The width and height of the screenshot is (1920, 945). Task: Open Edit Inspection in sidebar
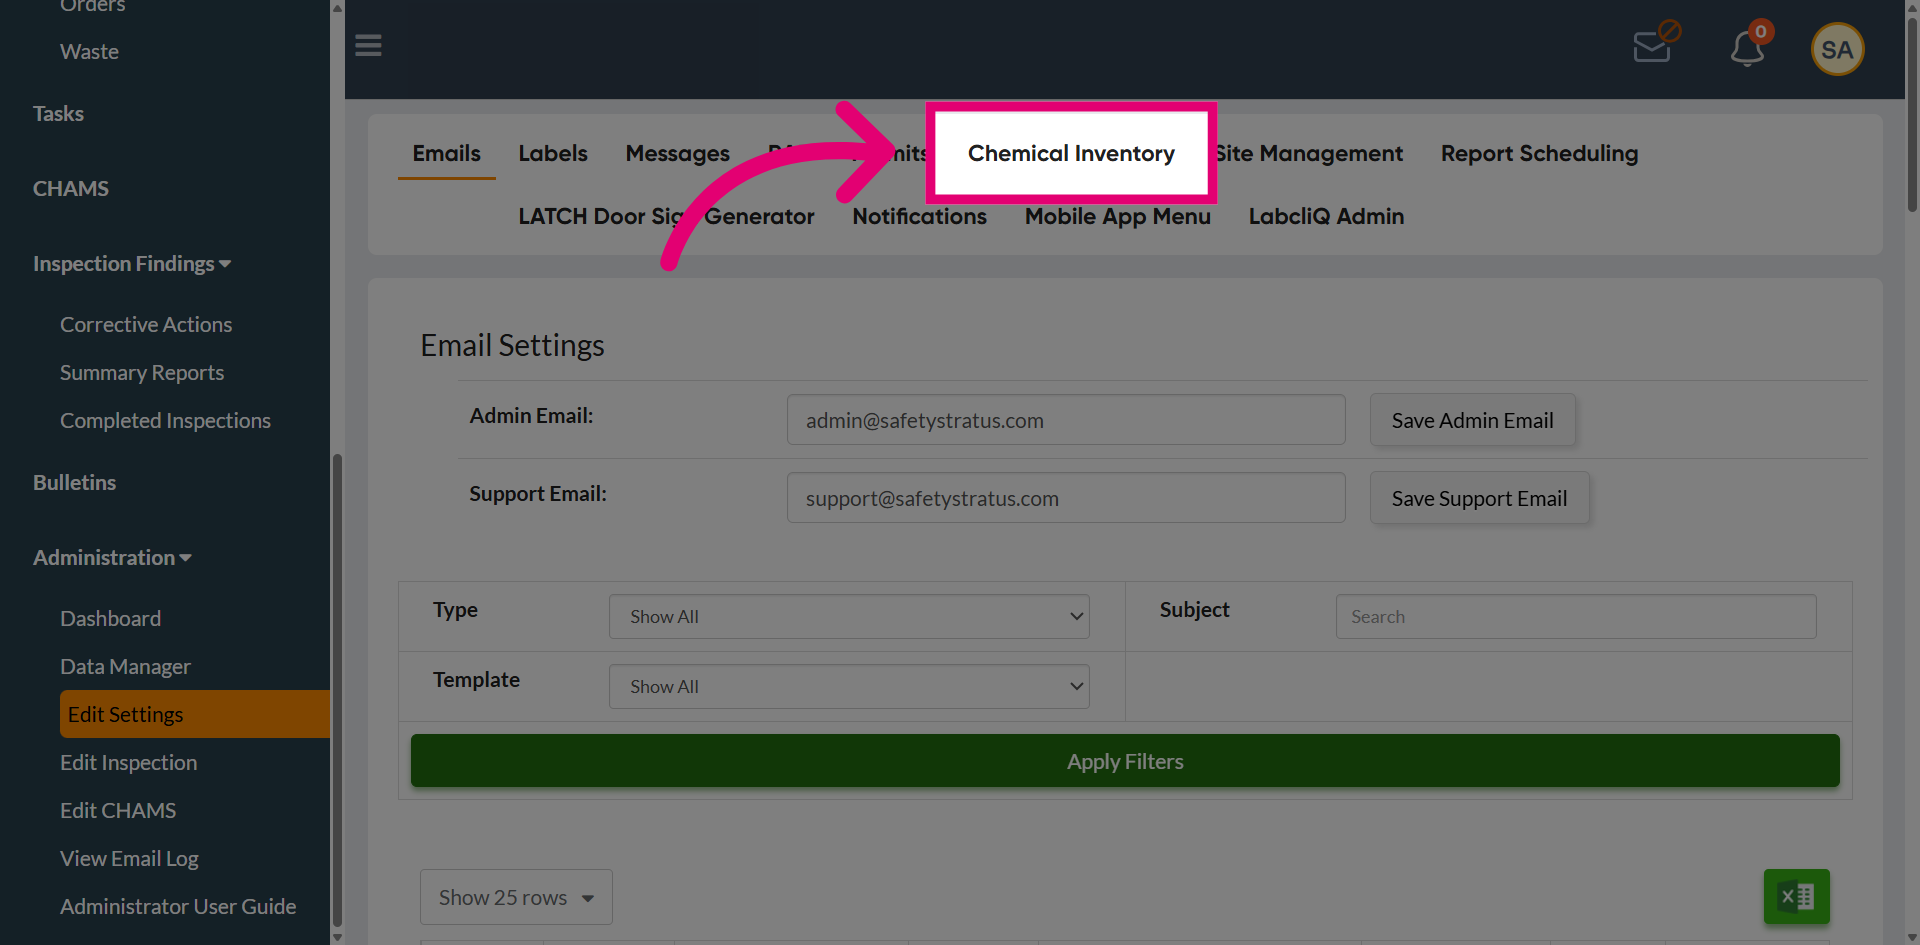tap(128, 763)
